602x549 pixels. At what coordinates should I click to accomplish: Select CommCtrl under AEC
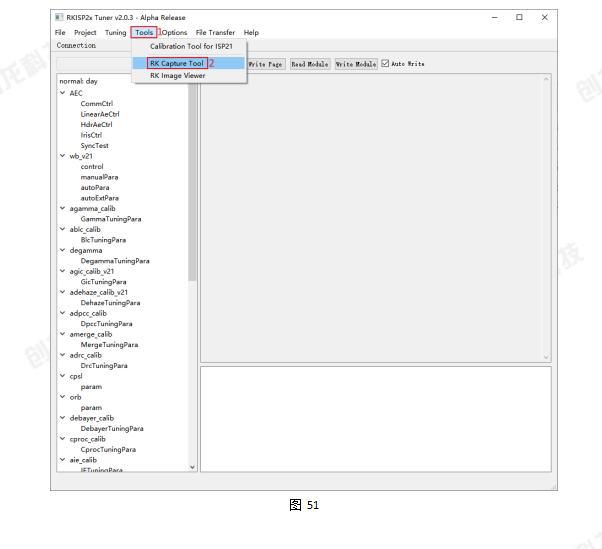[97, 104]
